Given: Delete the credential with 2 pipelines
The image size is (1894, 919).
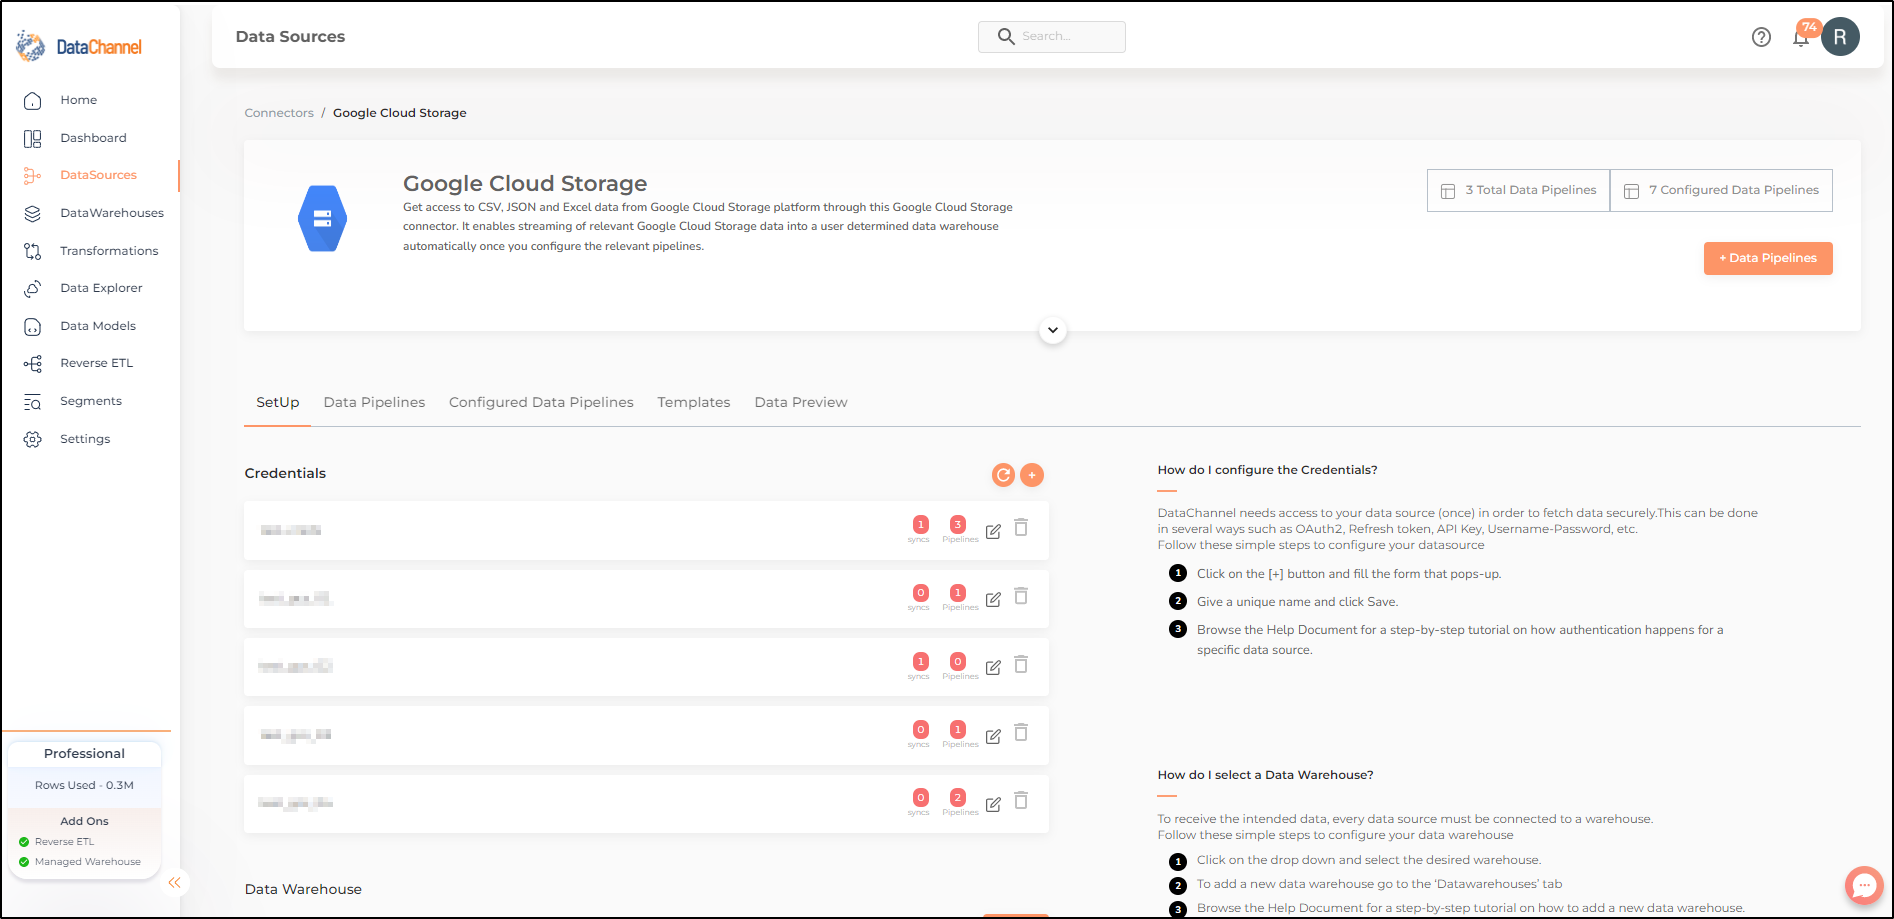Looking at the screenshot, I should (x=1021, y=801).
